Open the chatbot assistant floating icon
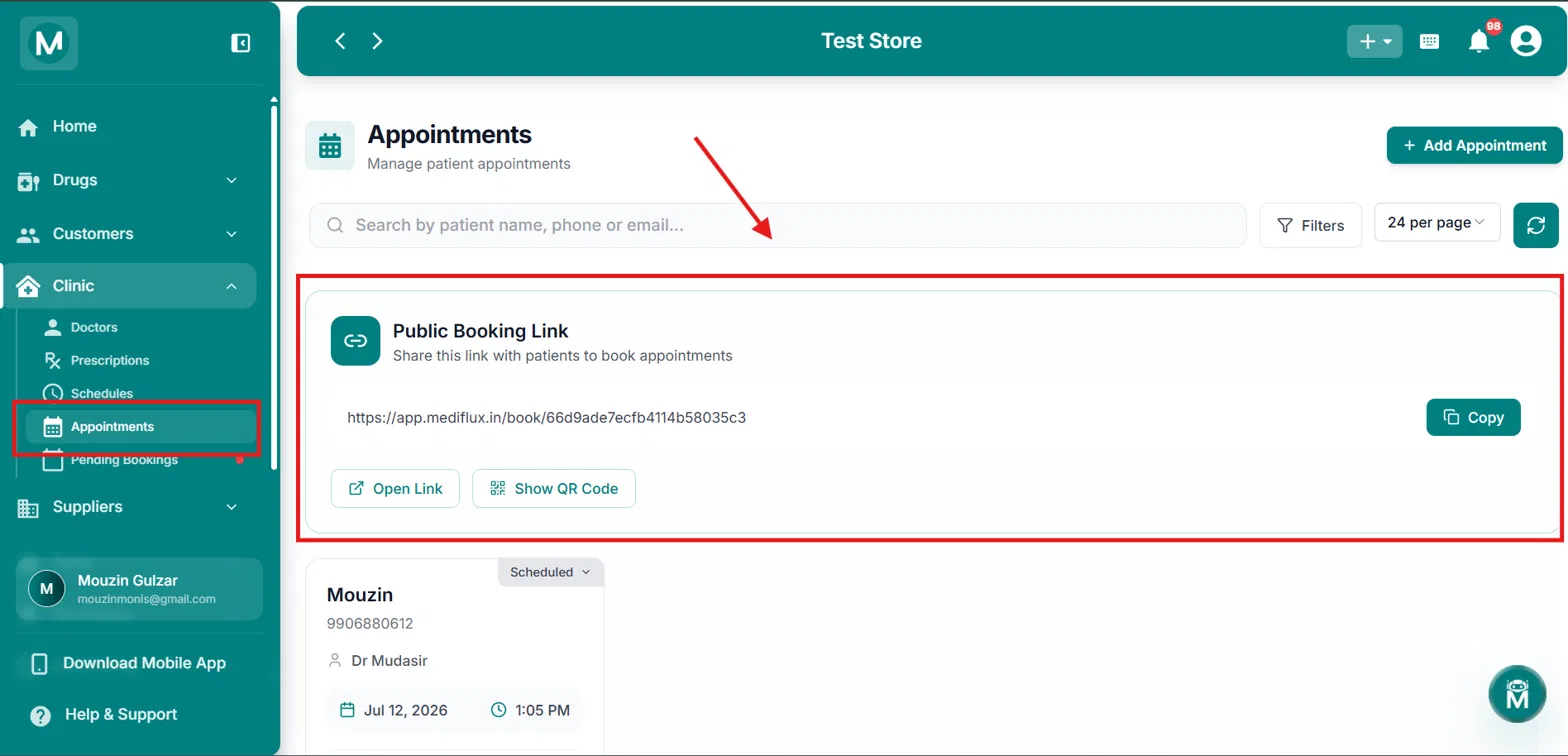 tap(1517, 694)
